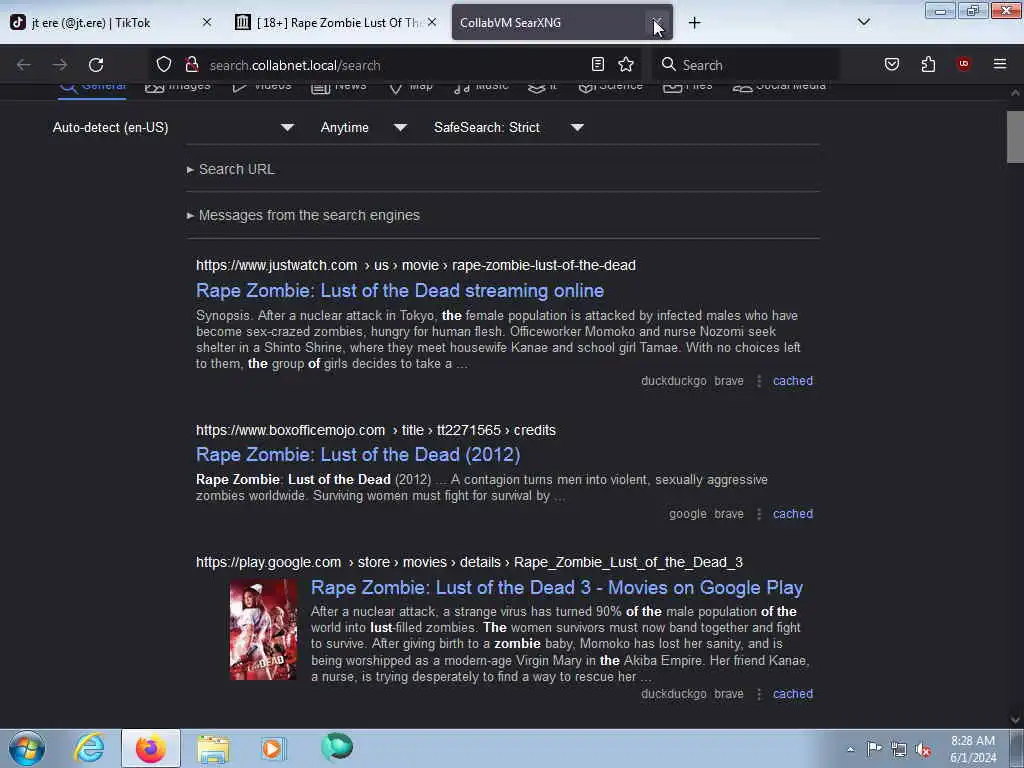This screenshot has height=768, width=1024.
Task: List all tabs with the chevron
Action: pos(863,22)
